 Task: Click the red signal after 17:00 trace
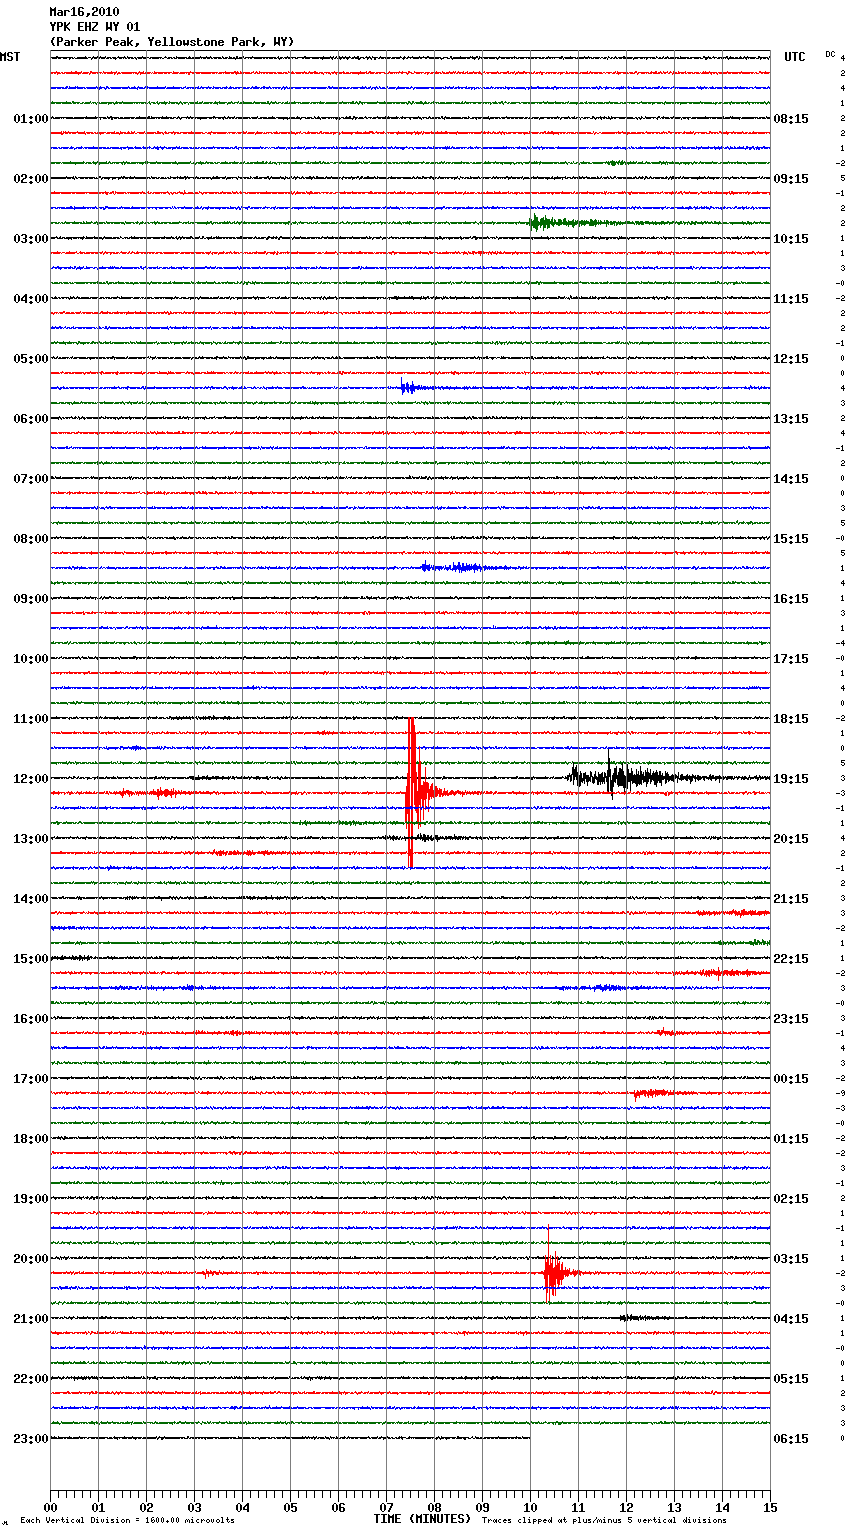(655, 1093)
